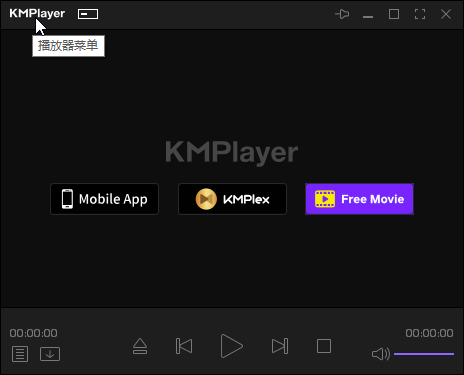Click the elapsed time 00:00:00 display
The width and height of the screenshot is (464, 375).
tap(33, 333)
